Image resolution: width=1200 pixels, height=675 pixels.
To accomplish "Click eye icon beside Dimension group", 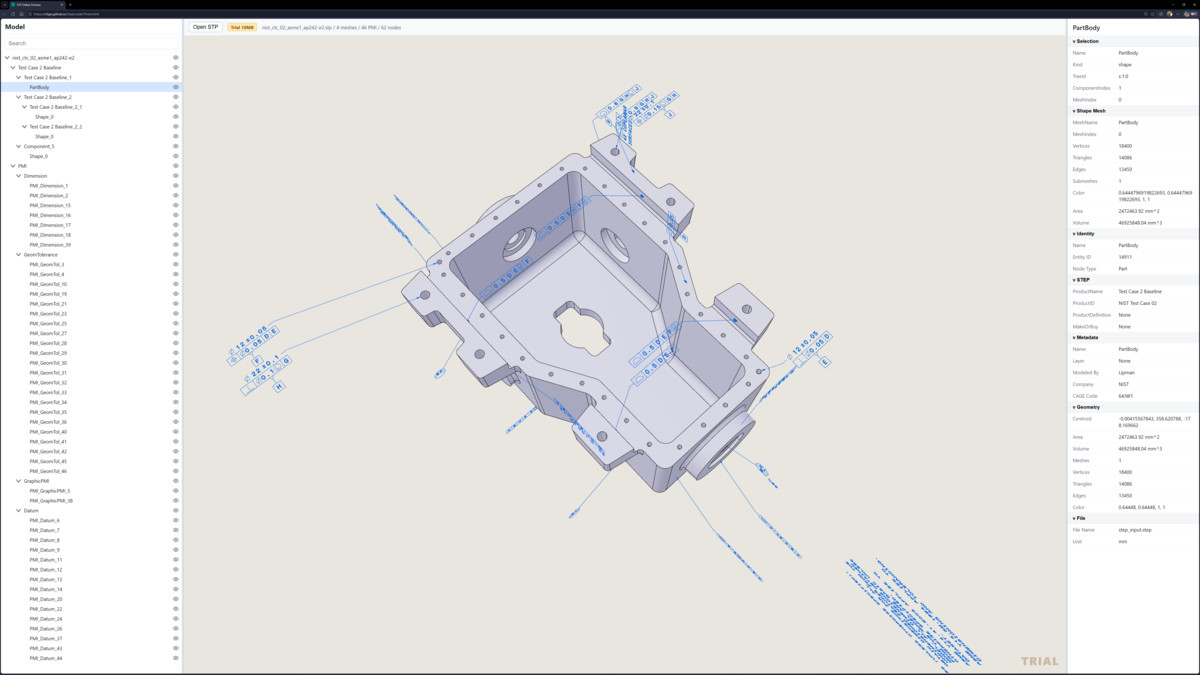I will (176, 176).
